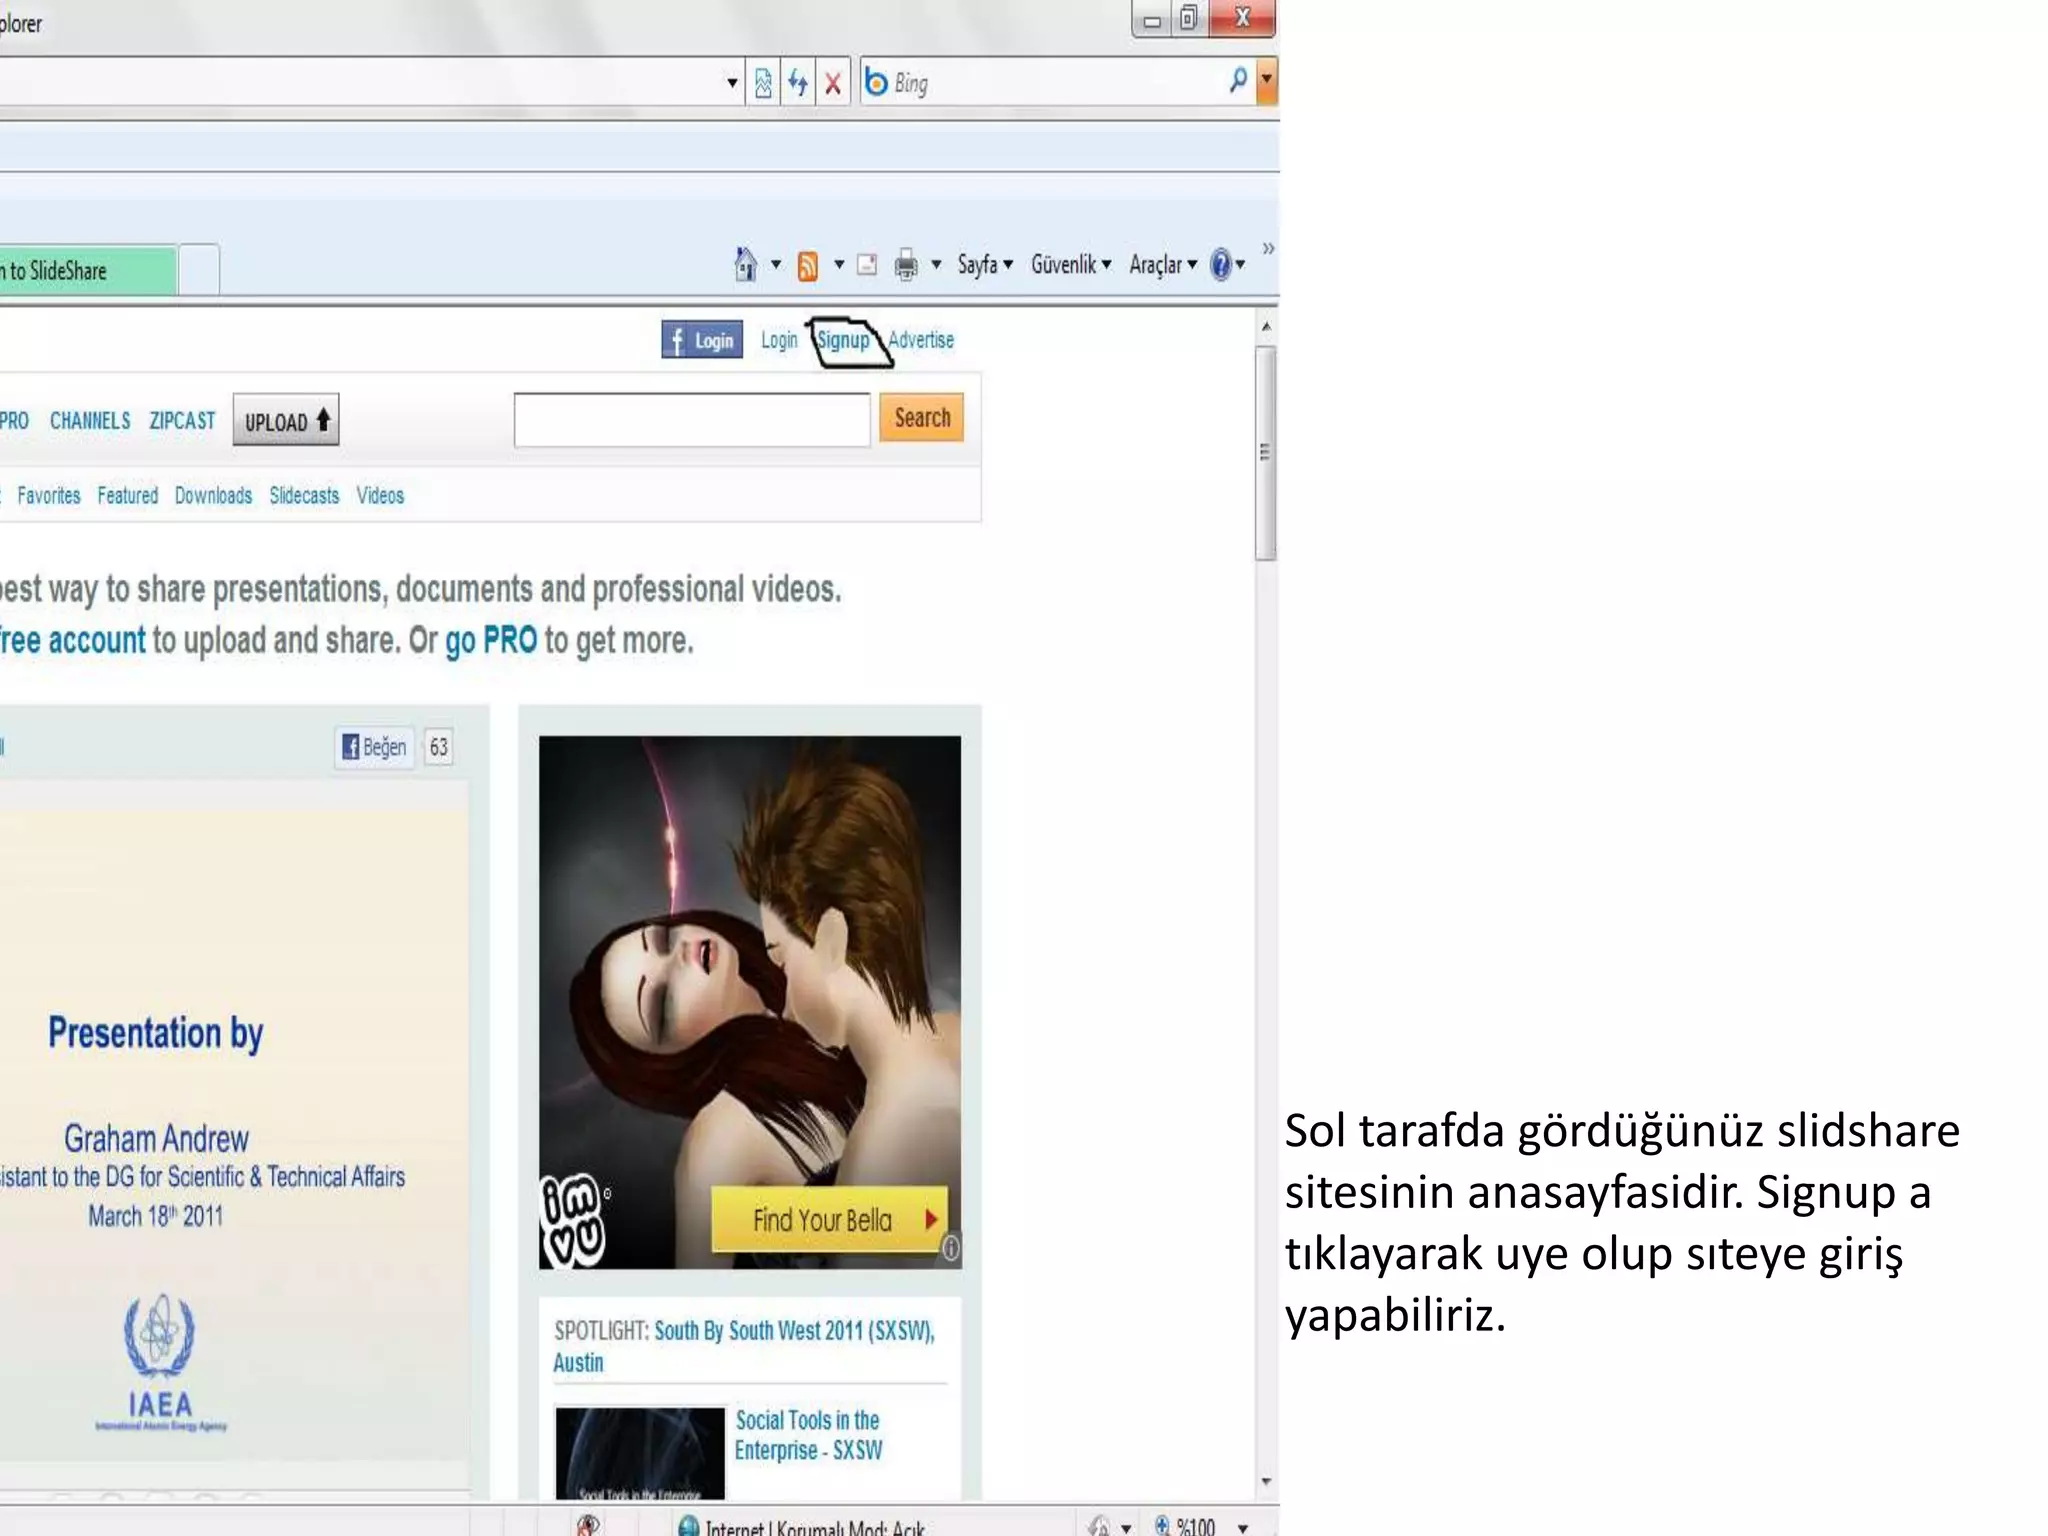This screenshot has height=1536, width=2048.
Task: Open the print options dropdown arrow
Action: pyautogui.click(x=936, y=265)
